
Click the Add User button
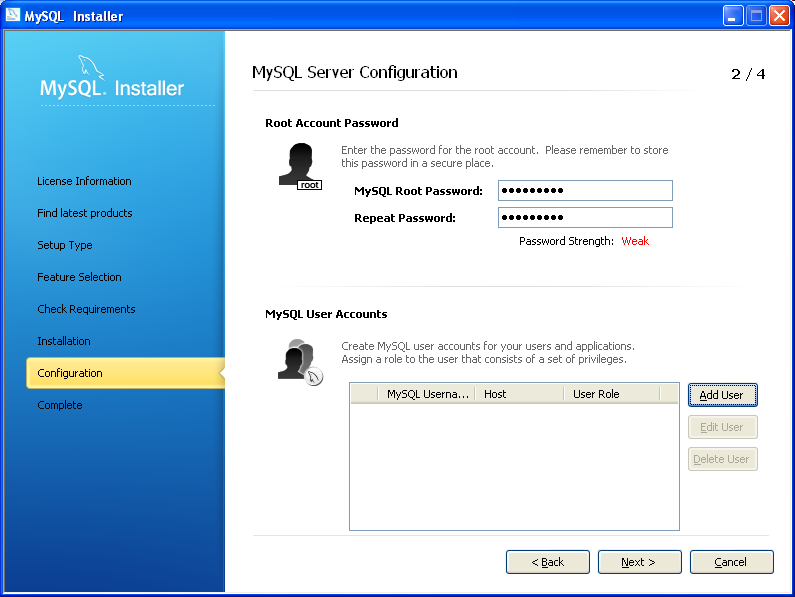point(722,395)
